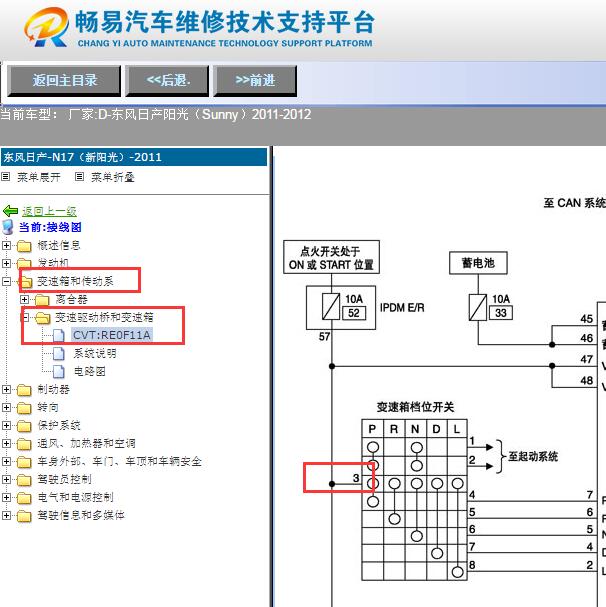Viewport: 606px width, 607px height.
Task: Expand the 车身外部、车门、车顶和车辆安全 node
Action: [x=6, y=461]
